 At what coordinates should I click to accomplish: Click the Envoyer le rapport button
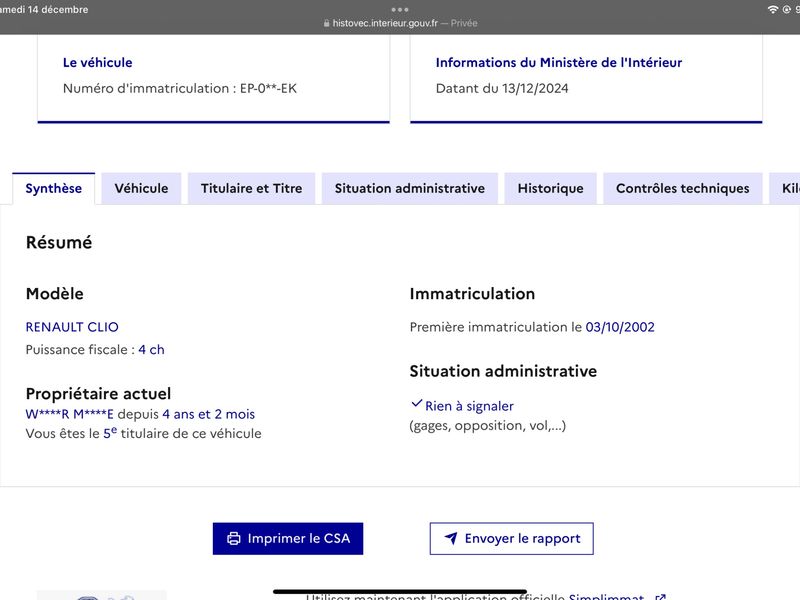click(x=512, y=538)
